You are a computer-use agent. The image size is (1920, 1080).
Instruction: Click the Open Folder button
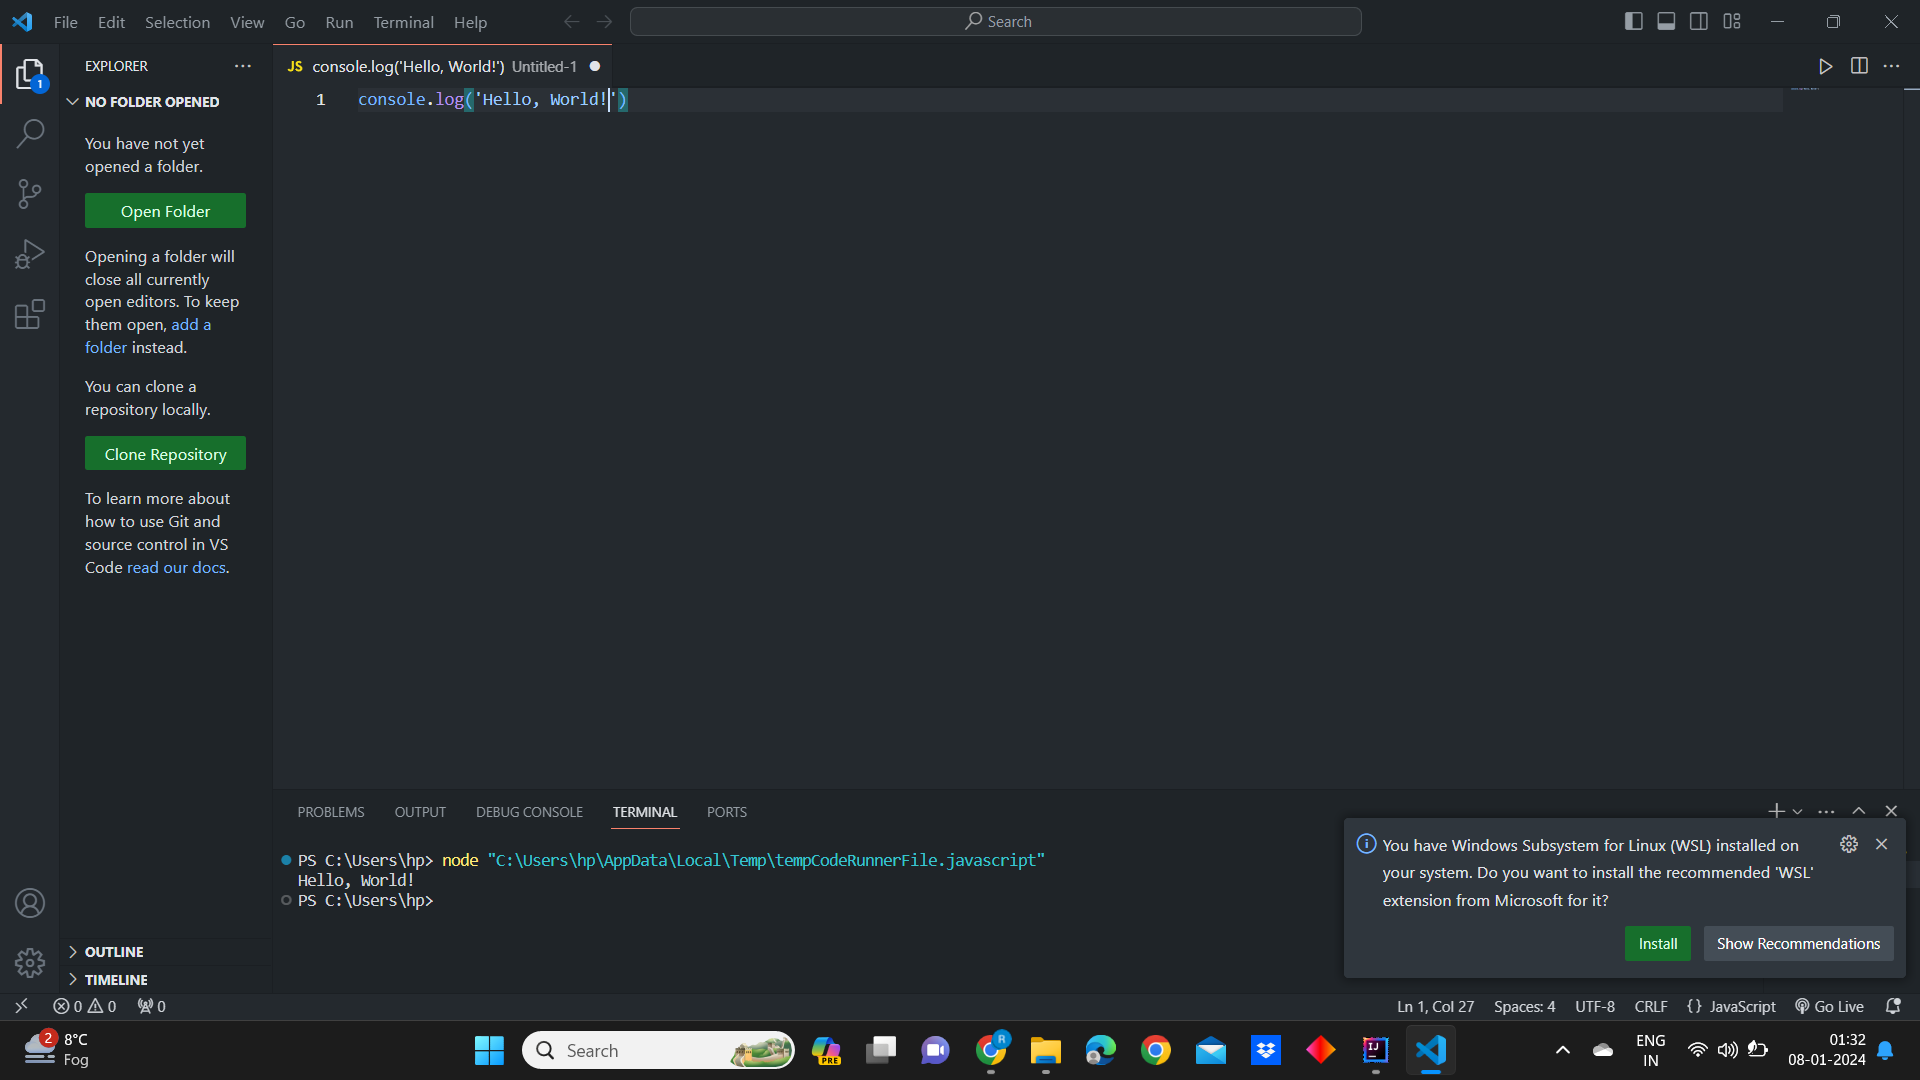tap(164, 210)
